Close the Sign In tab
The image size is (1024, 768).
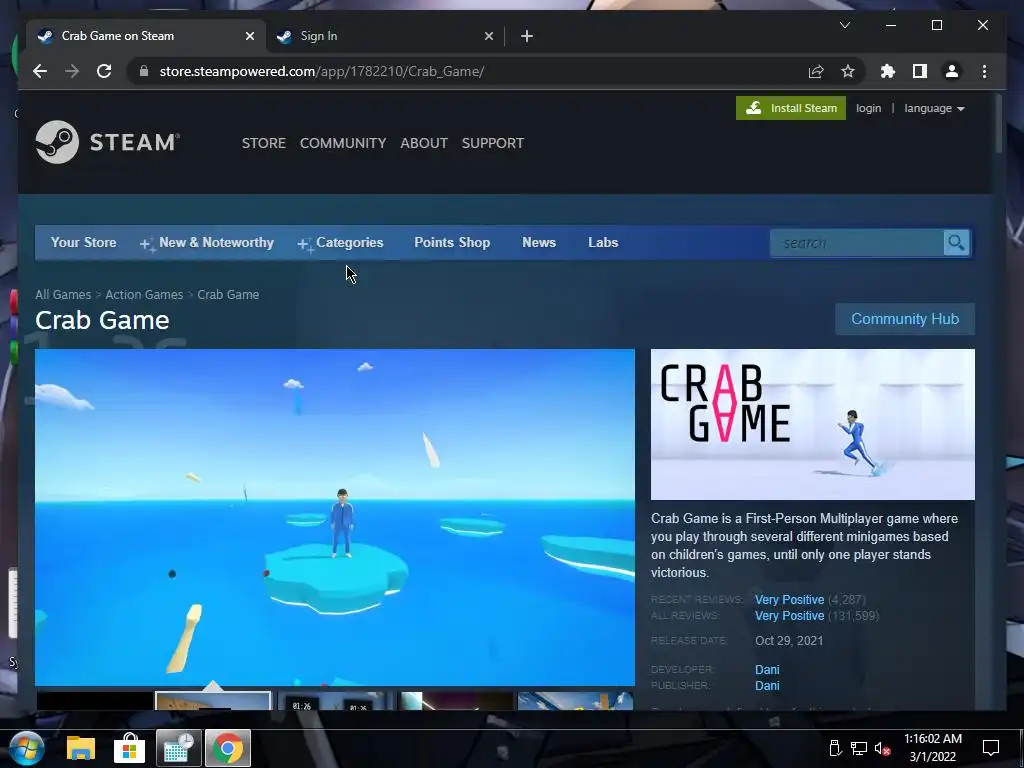coord(488,36)
